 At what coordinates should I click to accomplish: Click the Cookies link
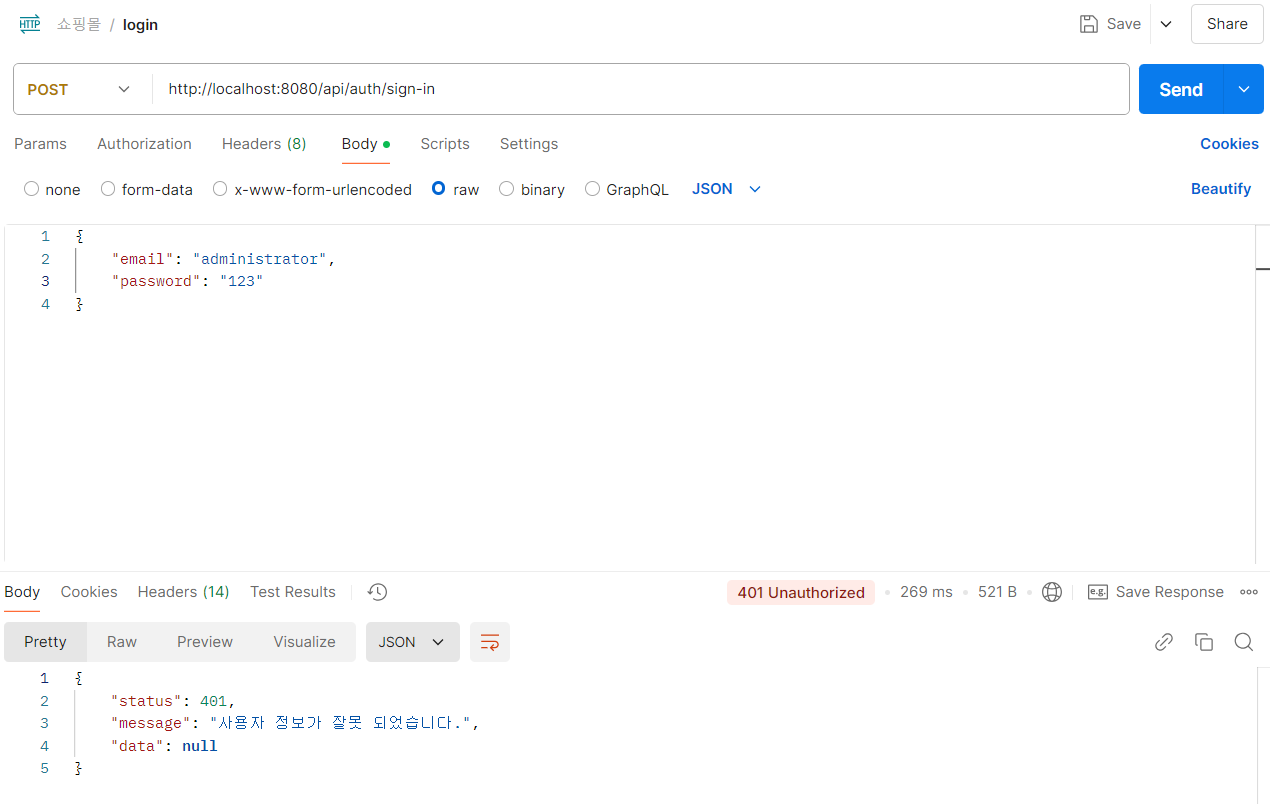click(x=1229, y=144)
